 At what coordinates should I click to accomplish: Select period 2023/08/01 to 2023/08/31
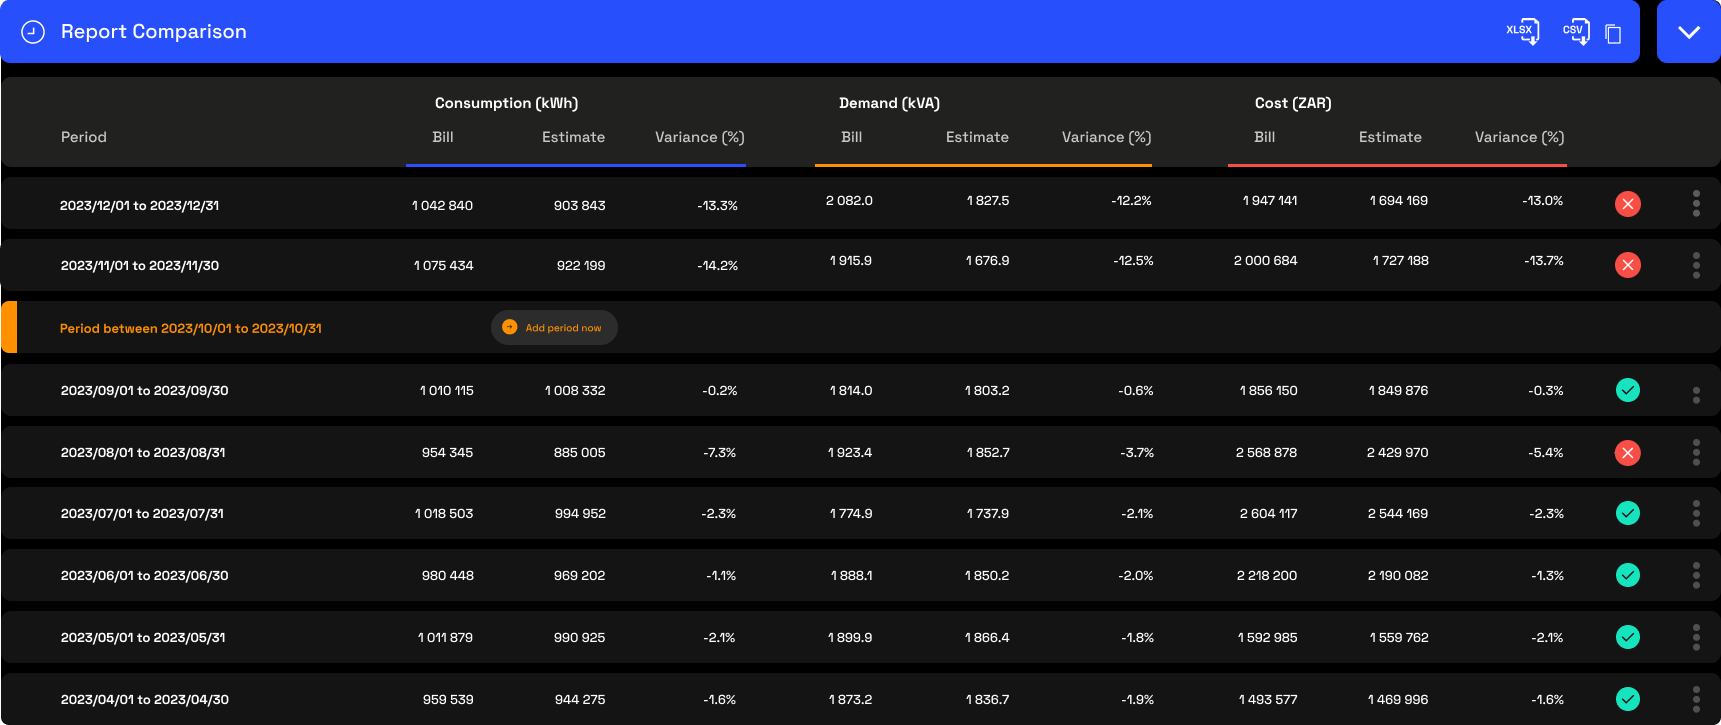point(143,452)
